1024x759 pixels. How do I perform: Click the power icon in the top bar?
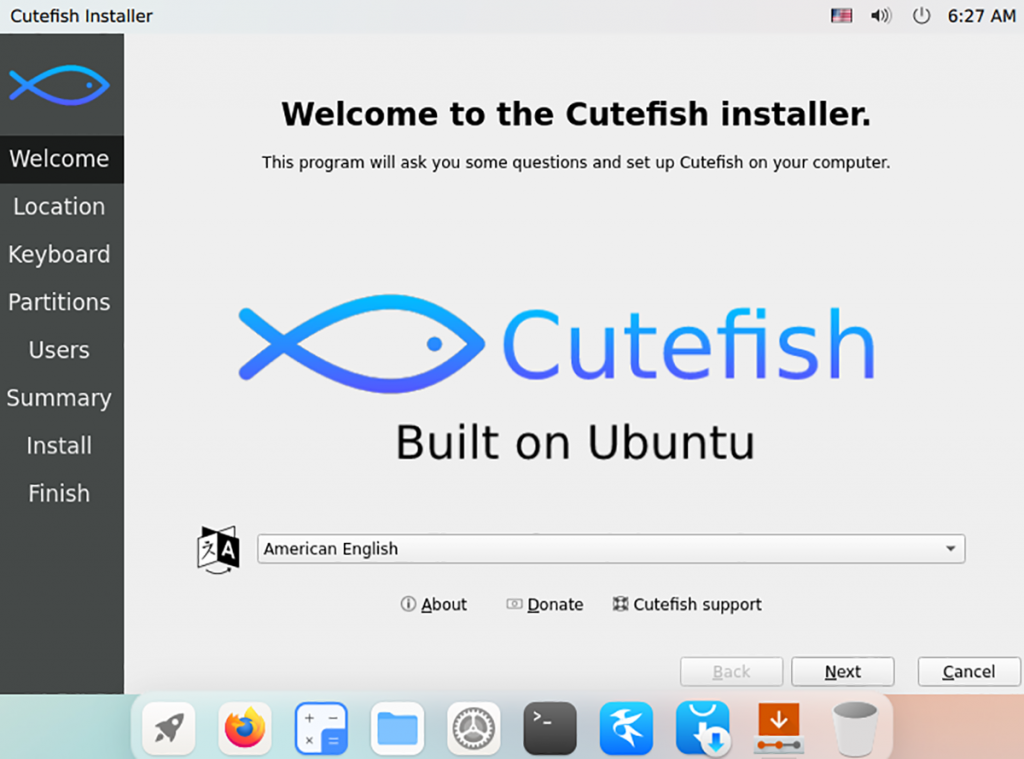point(920,15)
